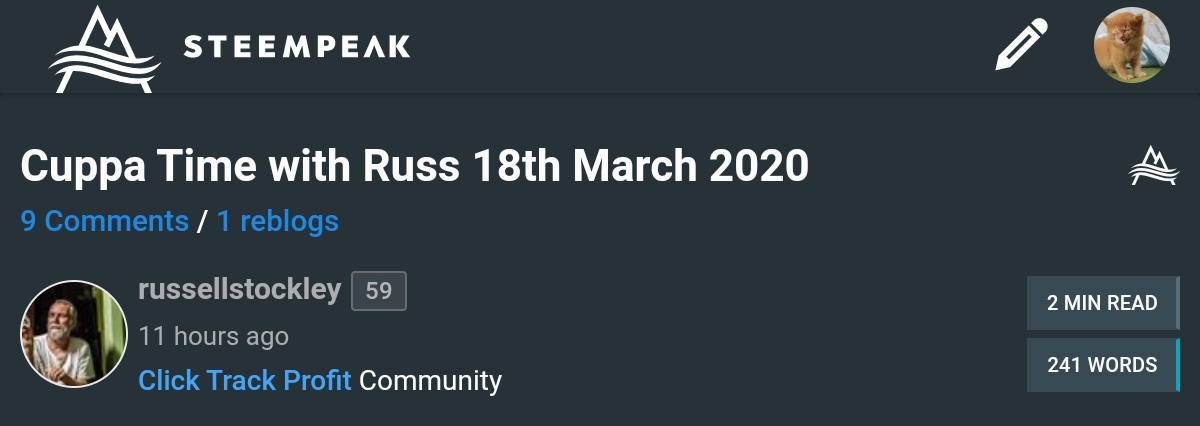Click the reputation badge showing 59
The width and height of the screenshot is (1200, 426).
tap(379, 291)
